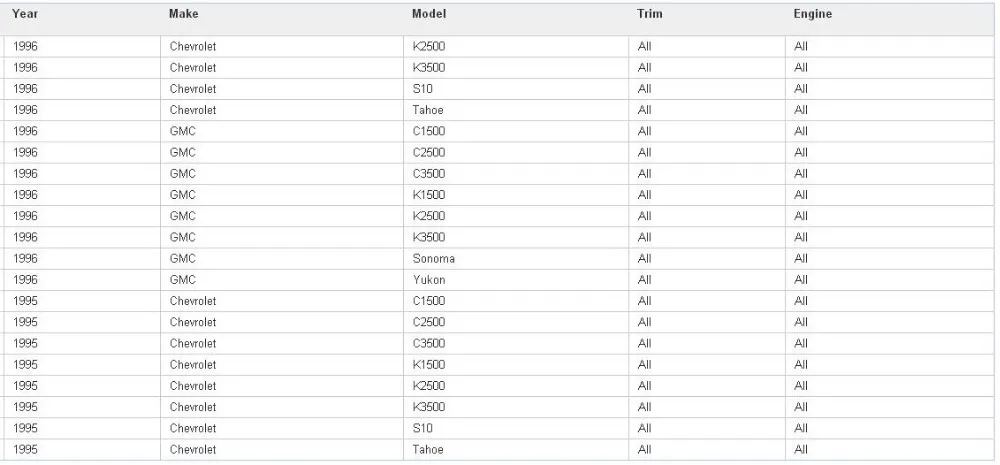Select the 1996 Chevrolet Tahoe model cell
This screenshot has height=465, width=1000.
428,110
